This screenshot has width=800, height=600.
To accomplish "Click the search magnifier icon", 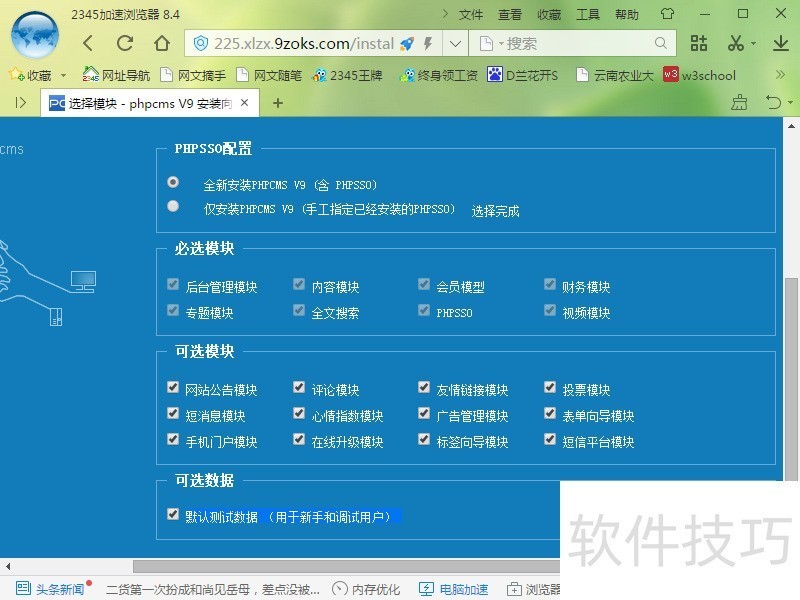I will click(661, 43).
